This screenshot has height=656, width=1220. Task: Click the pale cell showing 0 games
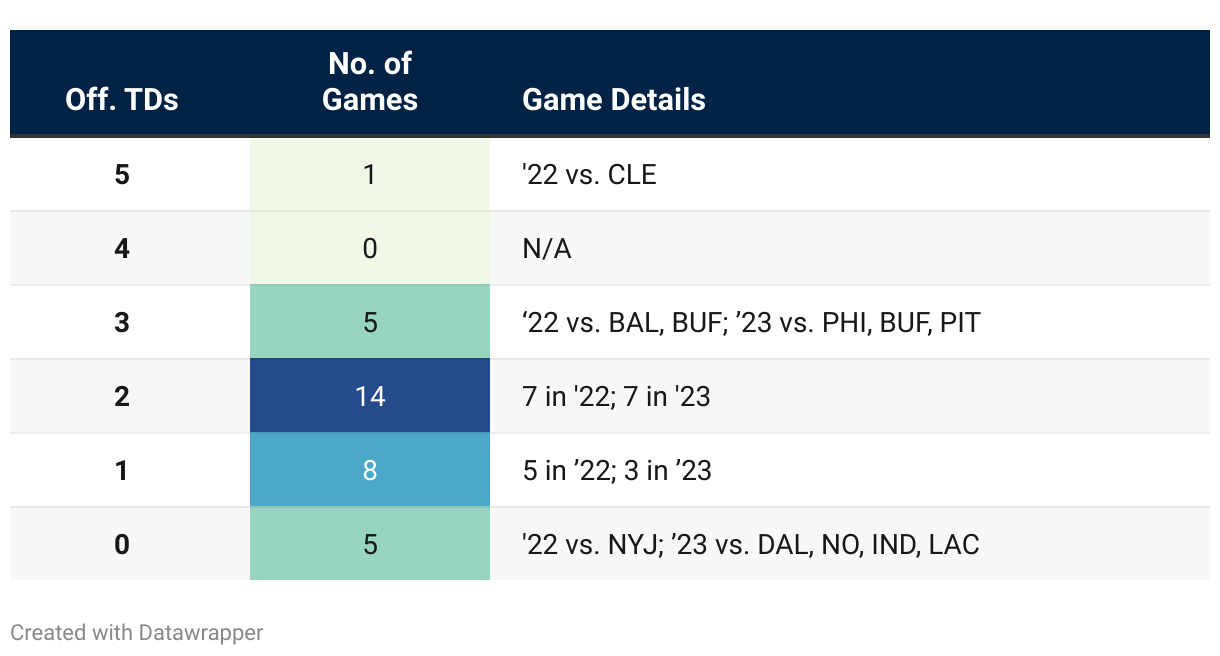pos(370,248)
